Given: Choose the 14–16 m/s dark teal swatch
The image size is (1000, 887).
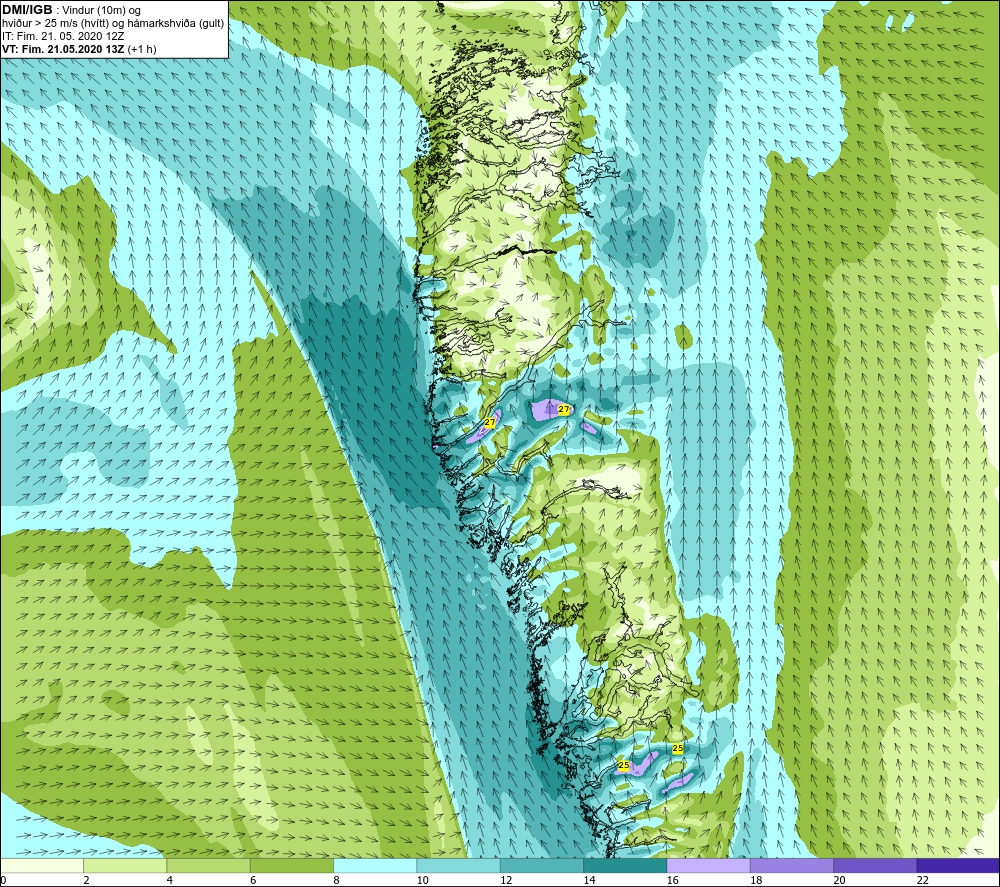Looking at the screenshot, I should (x=625, y=865).
